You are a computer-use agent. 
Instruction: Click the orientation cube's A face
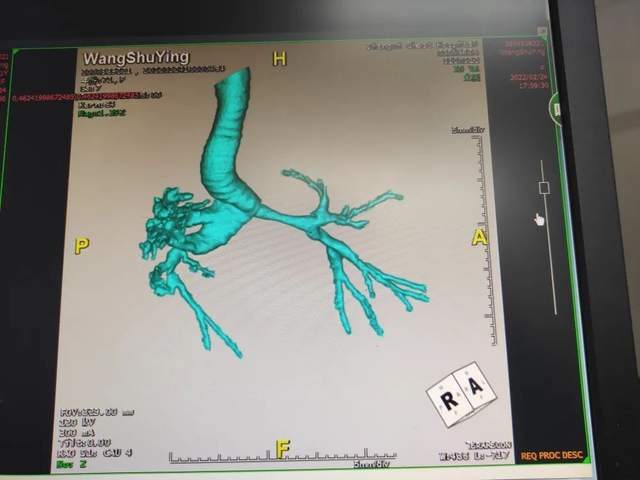(474, 384)
